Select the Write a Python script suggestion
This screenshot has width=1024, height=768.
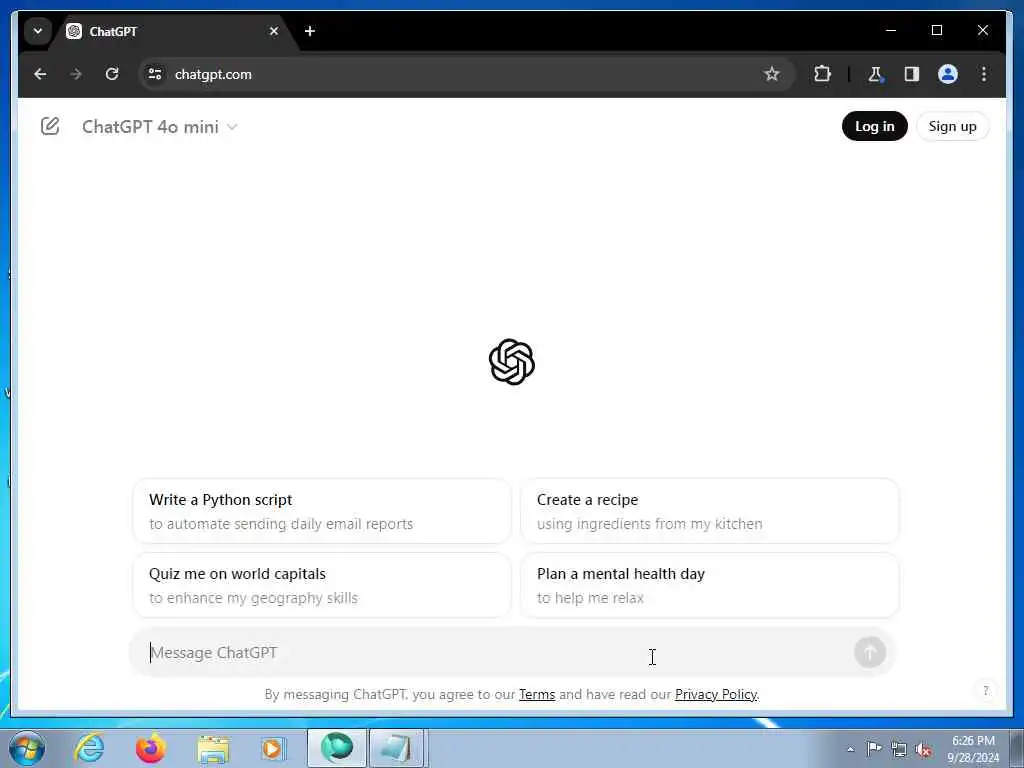point(322,511)
